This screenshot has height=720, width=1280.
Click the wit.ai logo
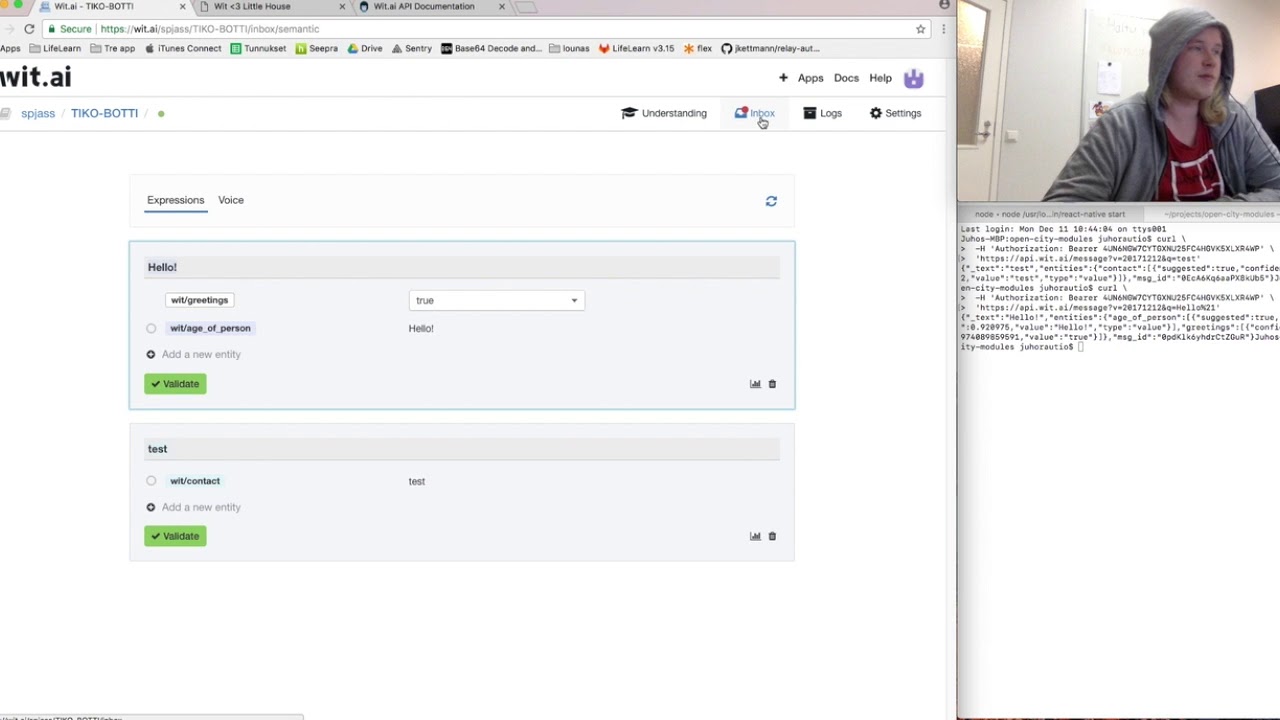click(35, 77)
